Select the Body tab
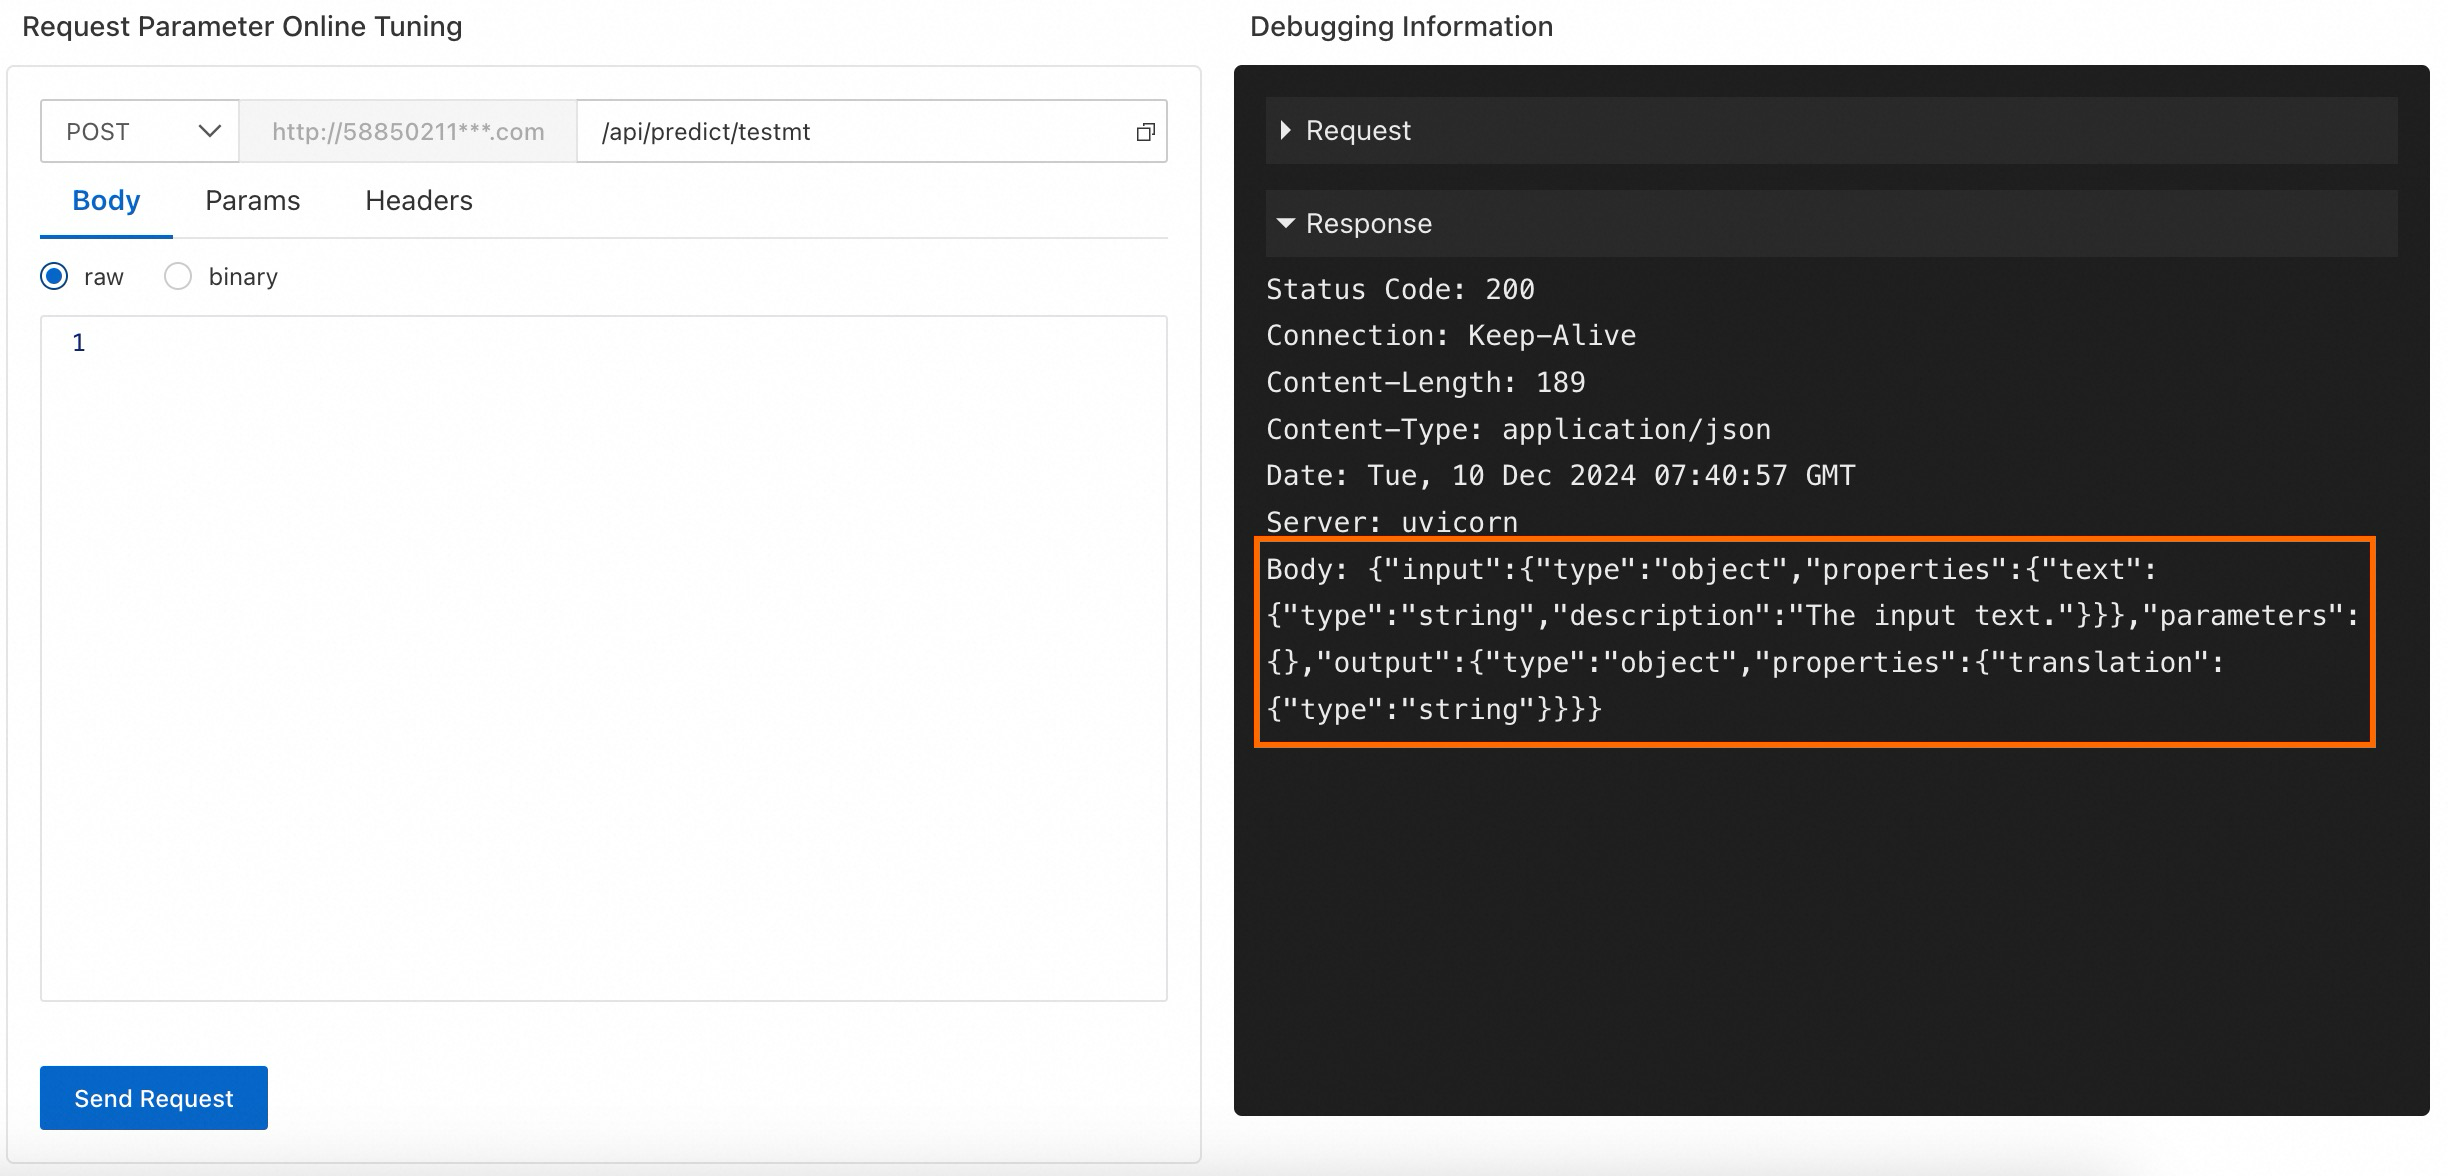Image resolution: width=2448 pixels, height=1176 pixels. (104, 200)
